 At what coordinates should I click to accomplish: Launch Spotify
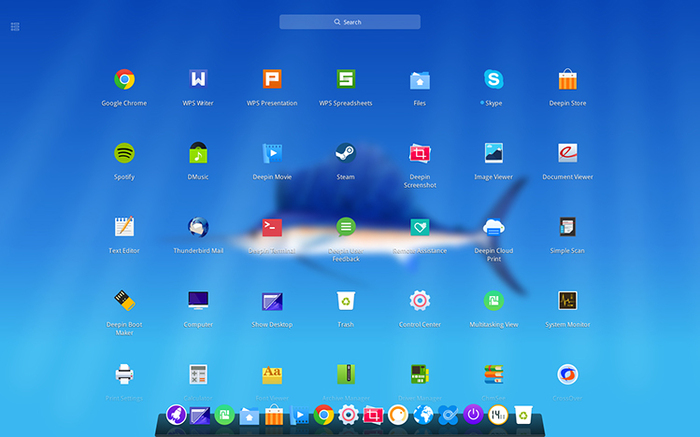(124, 153)
